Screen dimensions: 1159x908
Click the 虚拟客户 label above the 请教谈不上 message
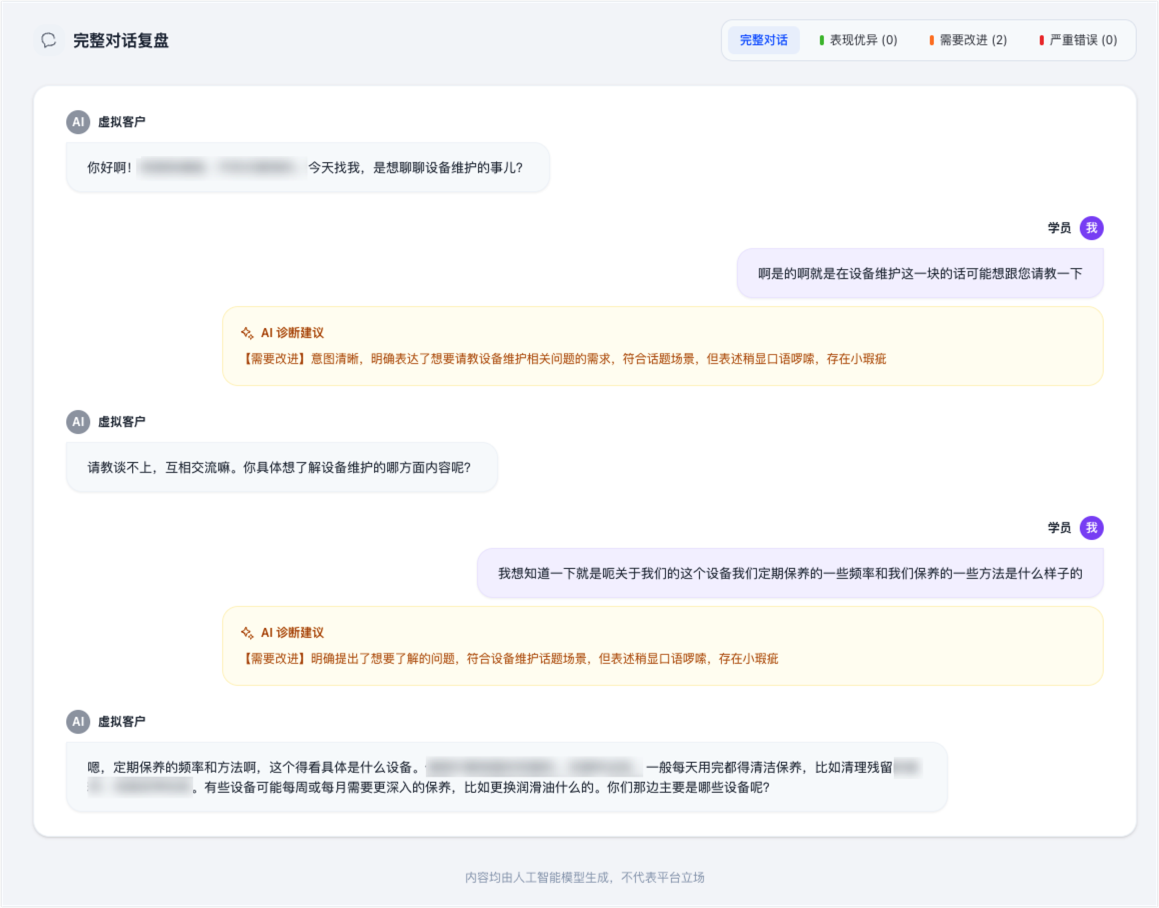(x=122, y=421)
